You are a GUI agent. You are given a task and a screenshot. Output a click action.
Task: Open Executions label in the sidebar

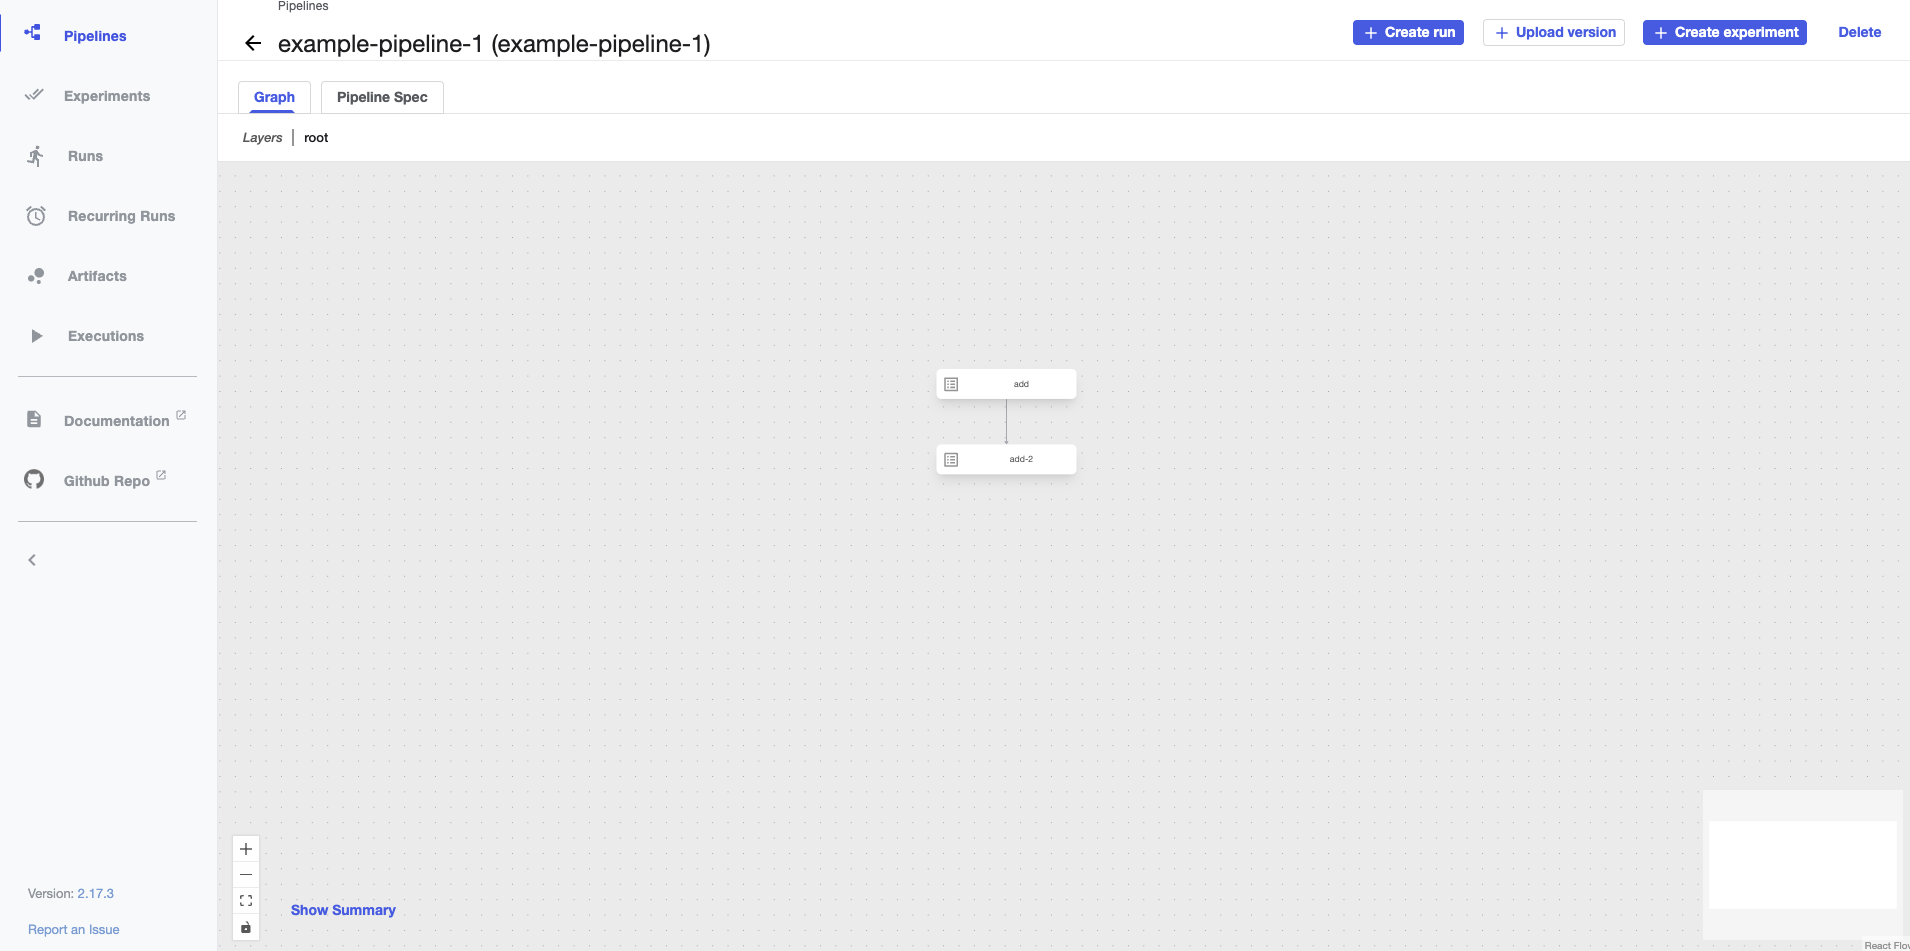pos(106,336)
